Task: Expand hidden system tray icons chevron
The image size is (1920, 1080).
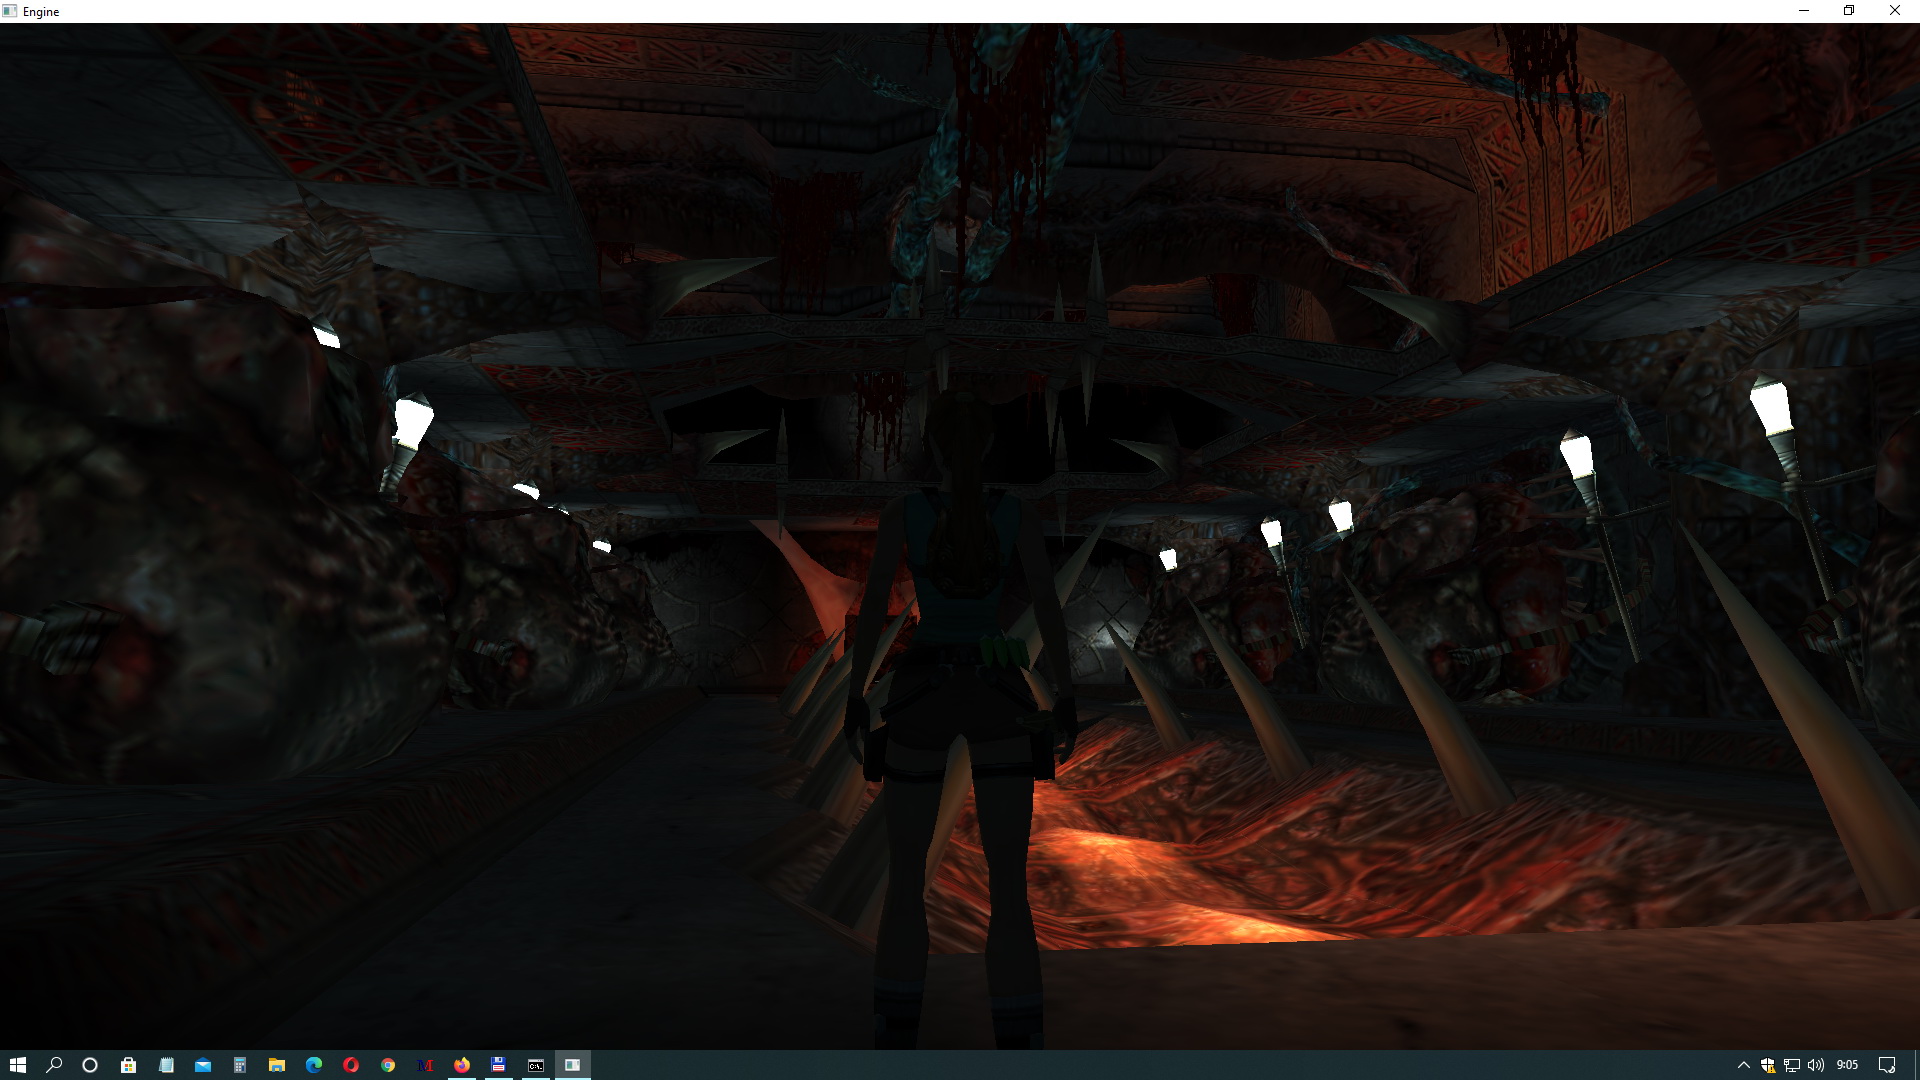Action: (1743, 1065)
